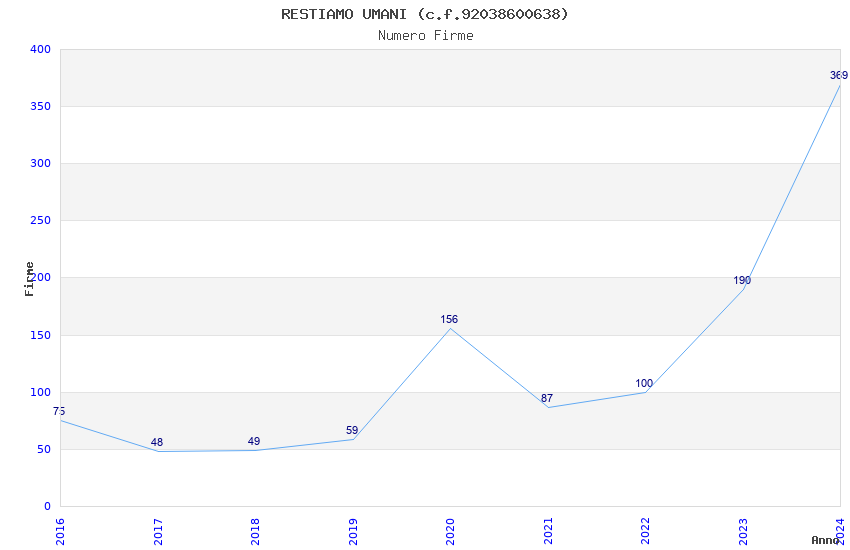This screenshot has width=850, height=550.
Task: Click the 49 data label for 2018
Action: pyautogui.click(x=254, y=442)
